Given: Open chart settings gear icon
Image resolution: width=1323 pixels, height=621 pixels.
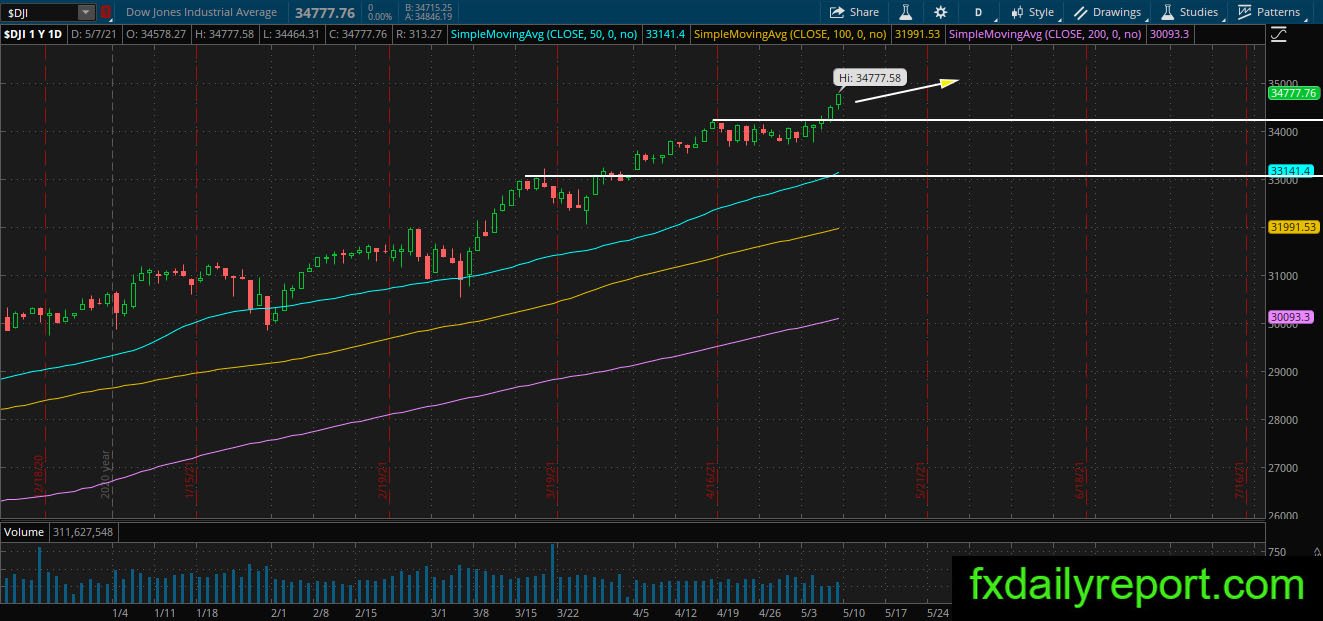Looking at the screenshot, I should (940, 12).
